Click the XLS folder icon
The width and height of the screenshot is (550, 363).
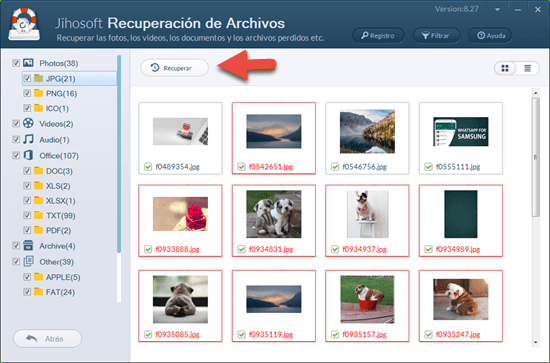[x=39, y=186]
